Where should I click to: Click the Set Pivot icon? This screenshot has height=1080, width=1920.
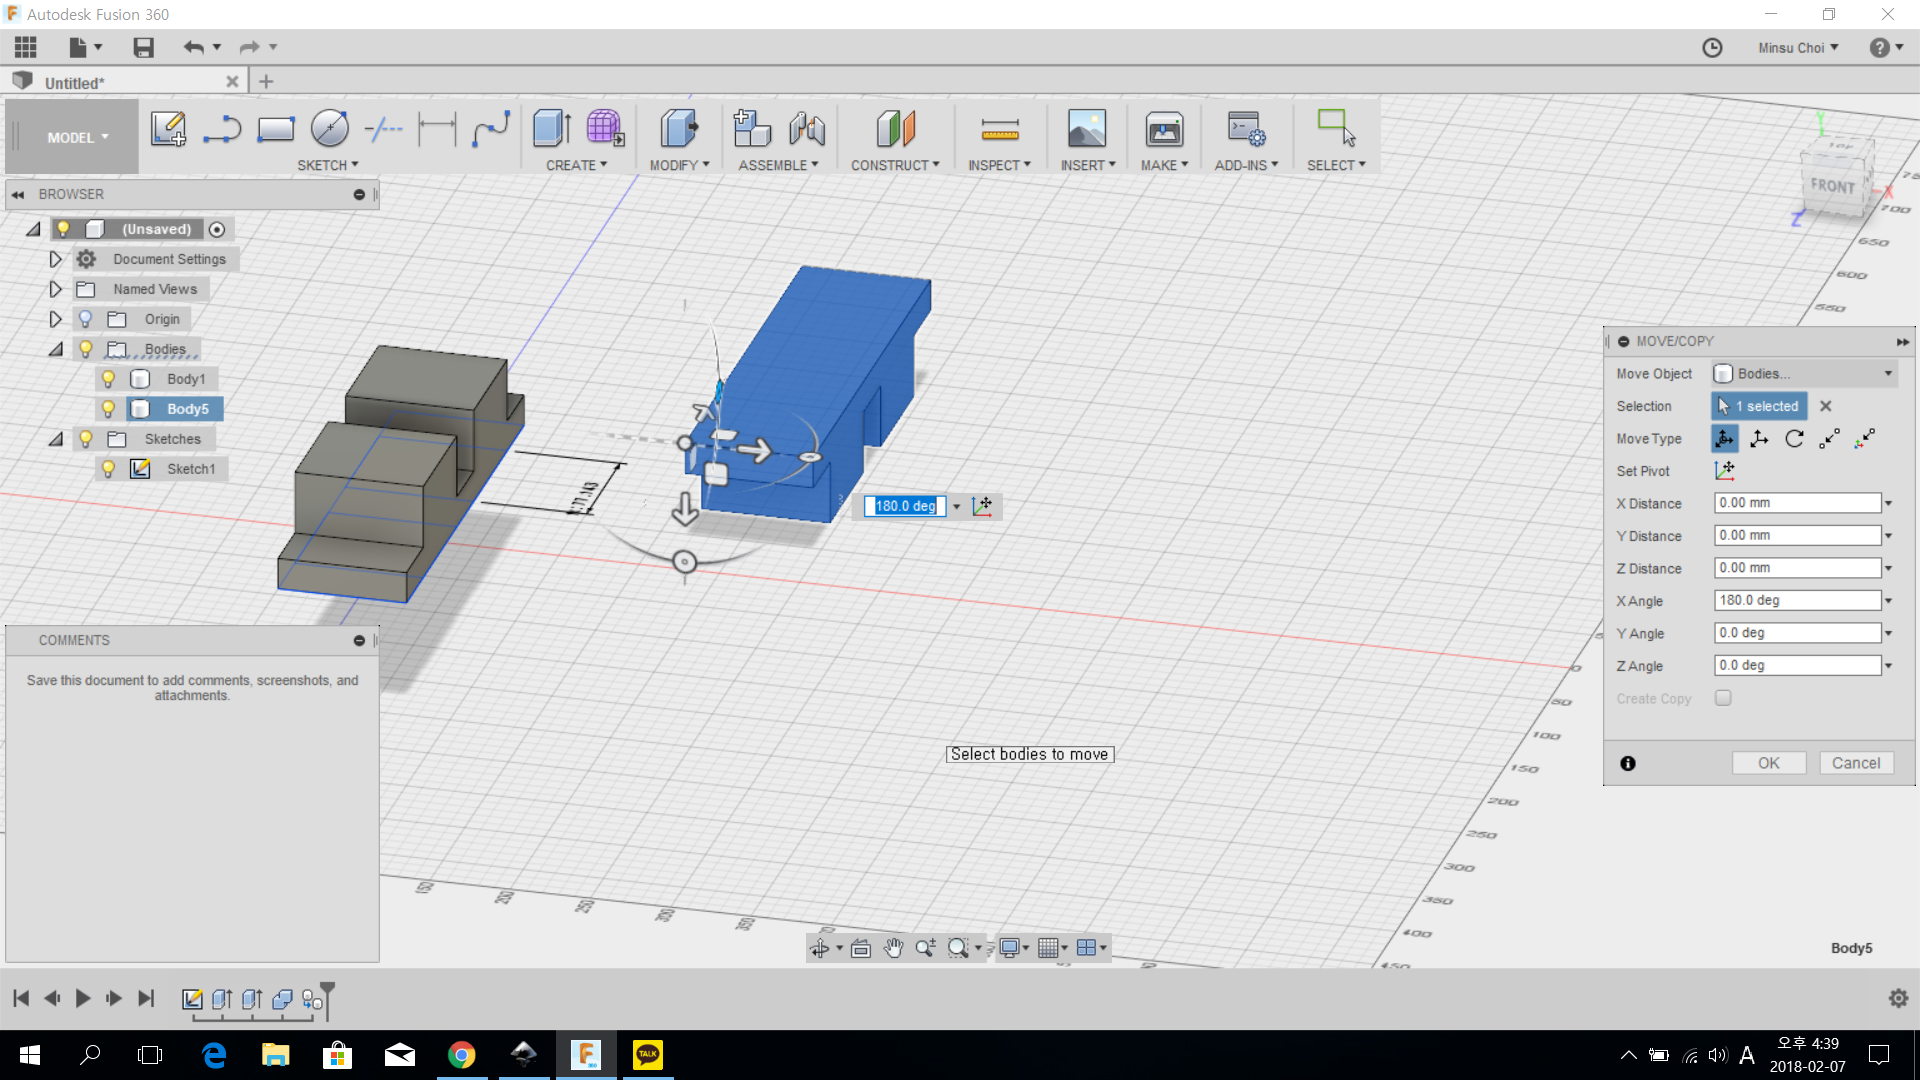1724,470
